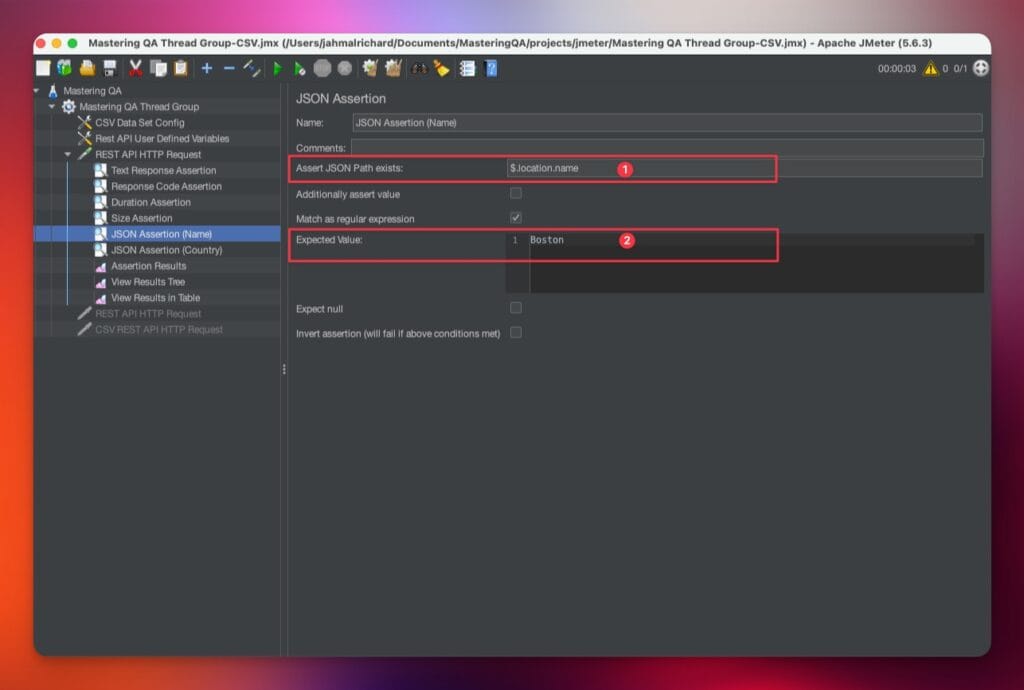Click the New test plan icon
Screen dimensions: 1024x690
click(x=43, y=68)
